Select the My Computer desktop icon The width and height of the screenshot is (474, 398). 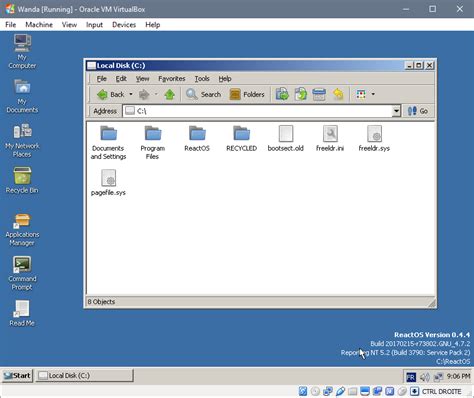point(22,52)
